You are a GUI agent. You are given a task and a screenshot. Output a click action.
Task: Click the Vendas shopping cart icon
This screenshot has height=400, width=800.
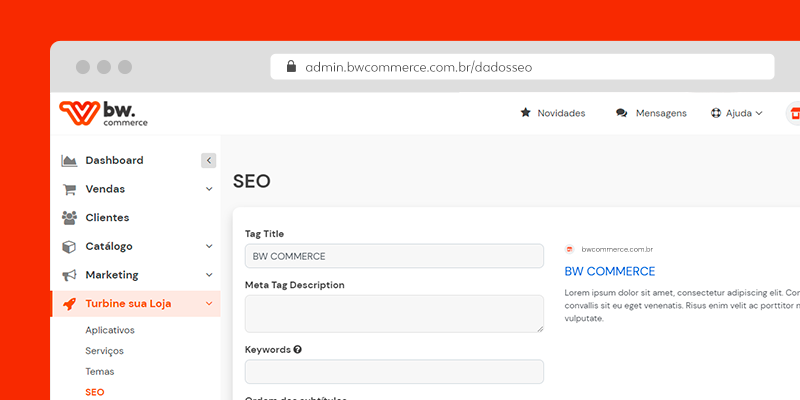click(69, 189)
